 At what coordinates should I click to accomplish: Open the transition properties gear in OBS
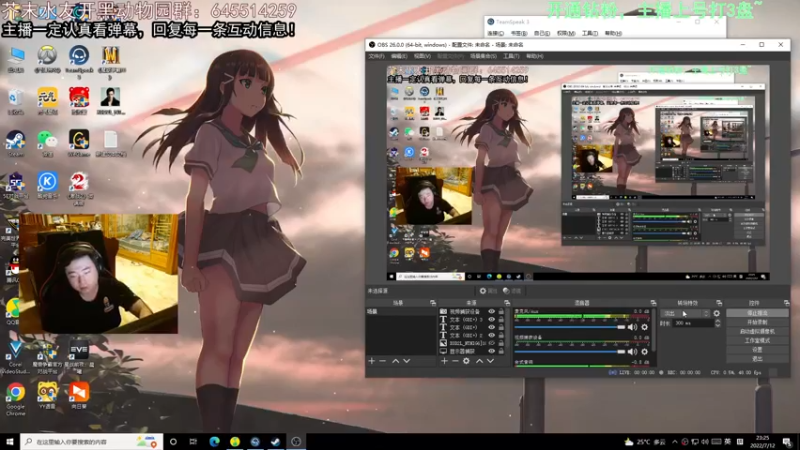pos(716,313)
